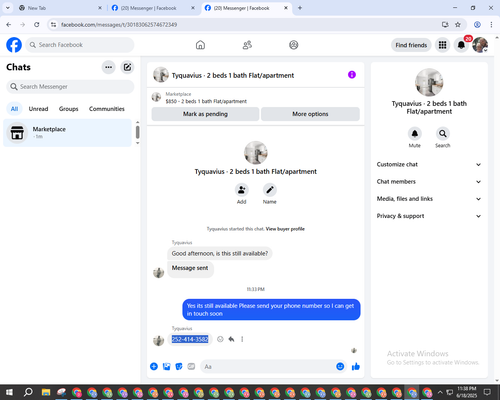Open more options for phone number message
500x400 pixels.
[x=242, y=339]
